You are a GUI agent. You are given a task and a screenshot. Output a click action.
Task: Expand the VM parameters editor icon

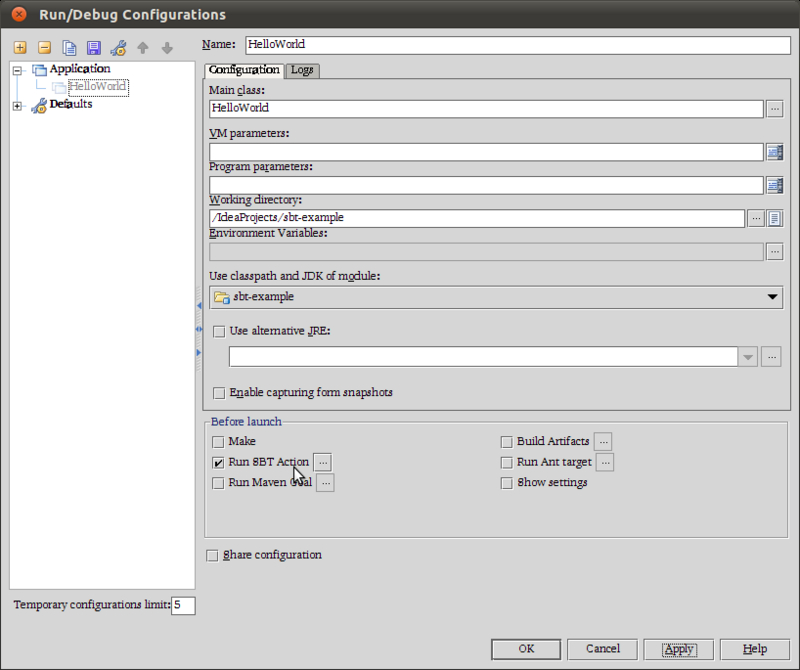[x=774, y=152]
